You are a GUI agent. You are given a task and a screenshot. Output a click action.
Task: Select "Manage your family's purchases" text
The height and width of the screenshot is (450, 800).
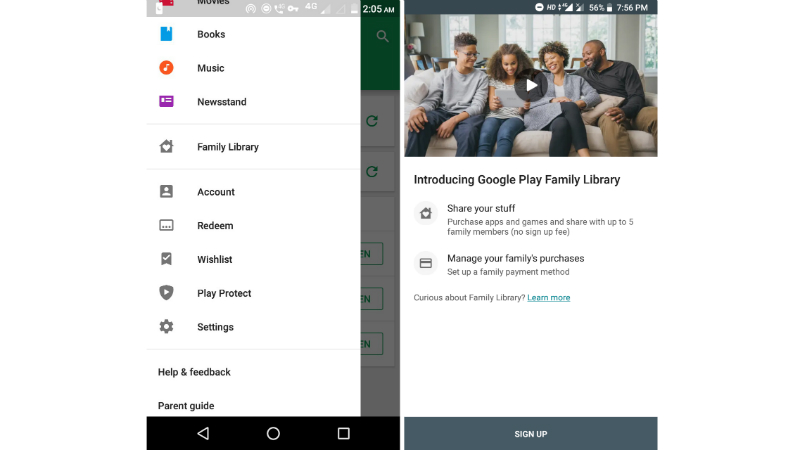(516, 258)
